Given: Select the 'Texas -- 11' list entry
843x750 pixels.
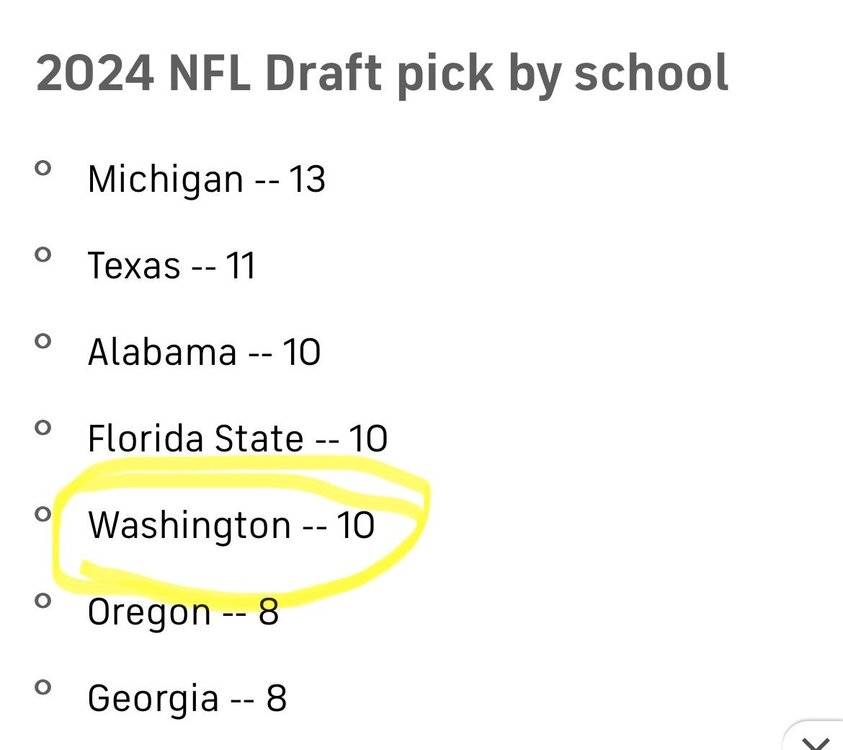Looking at the screenshot, I should [x=171, y=266].
